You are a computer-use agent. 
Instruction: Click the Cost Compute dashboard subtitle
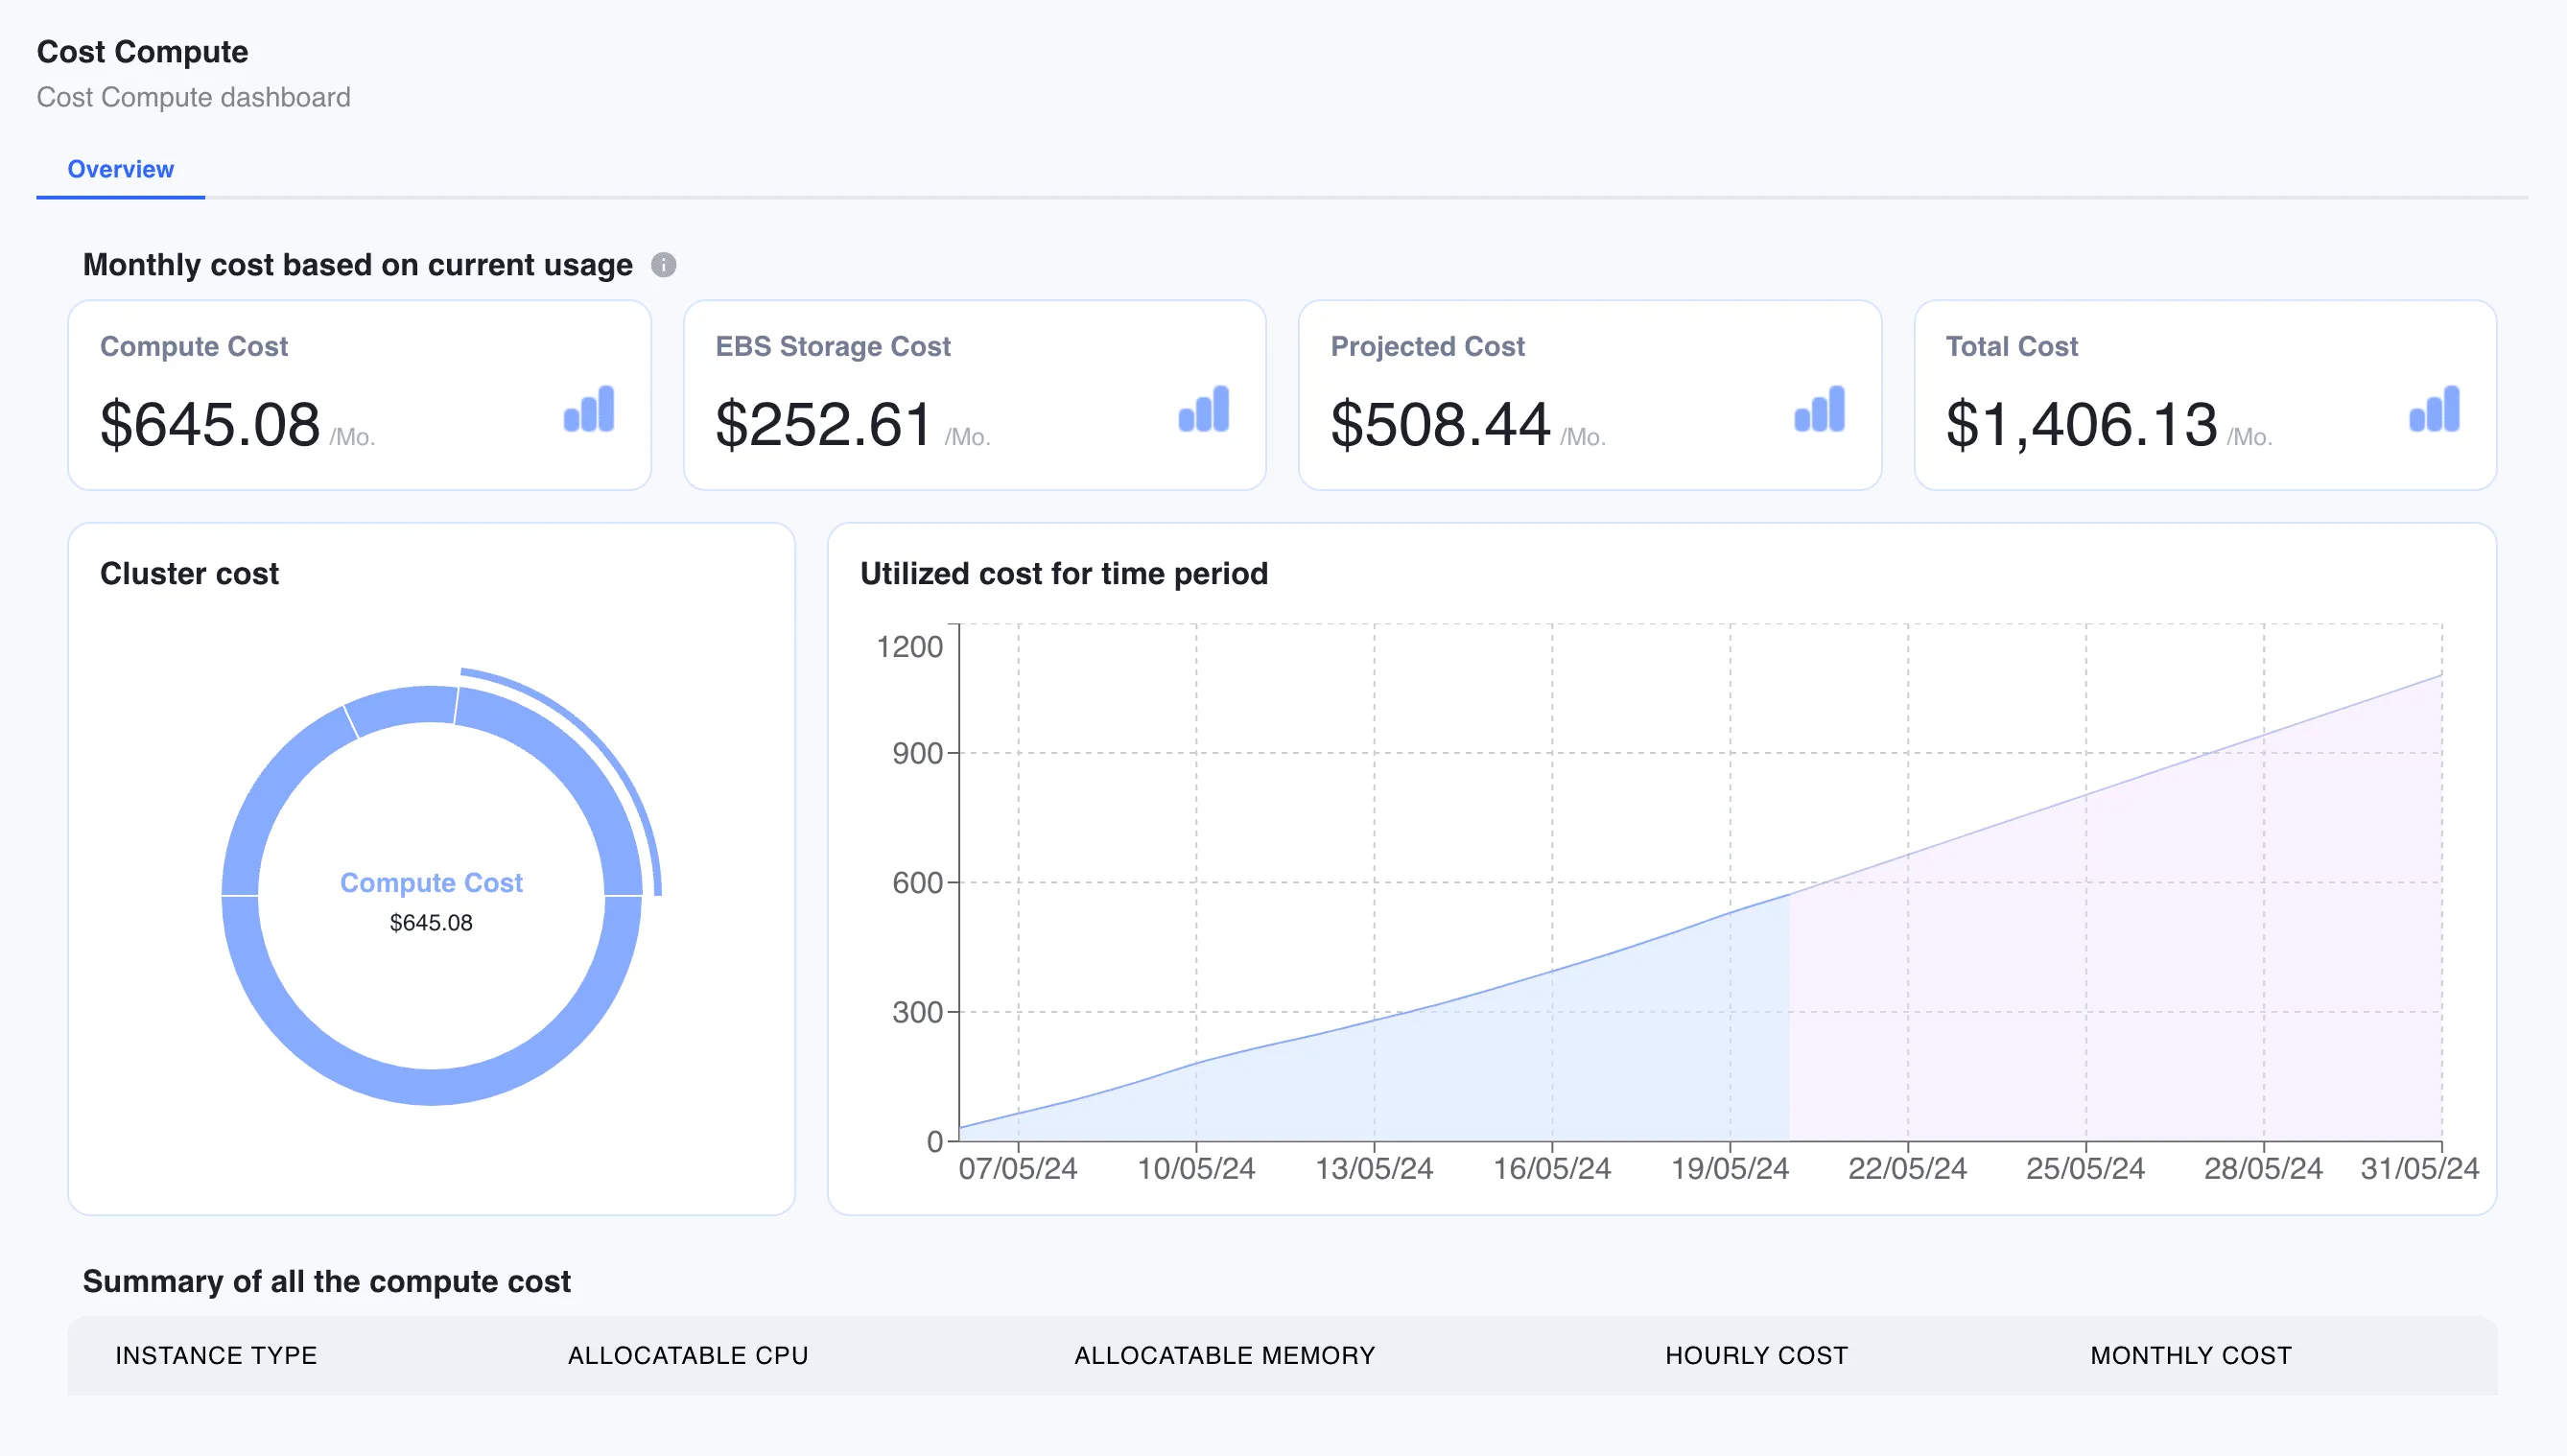(193, 97)
